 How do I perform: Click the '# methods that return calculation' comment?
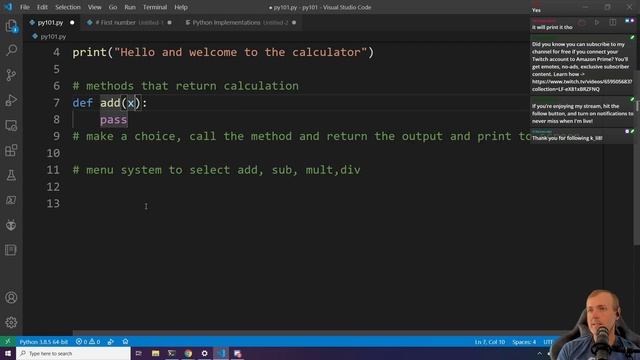pyautogui.click(x=186, y=86)
